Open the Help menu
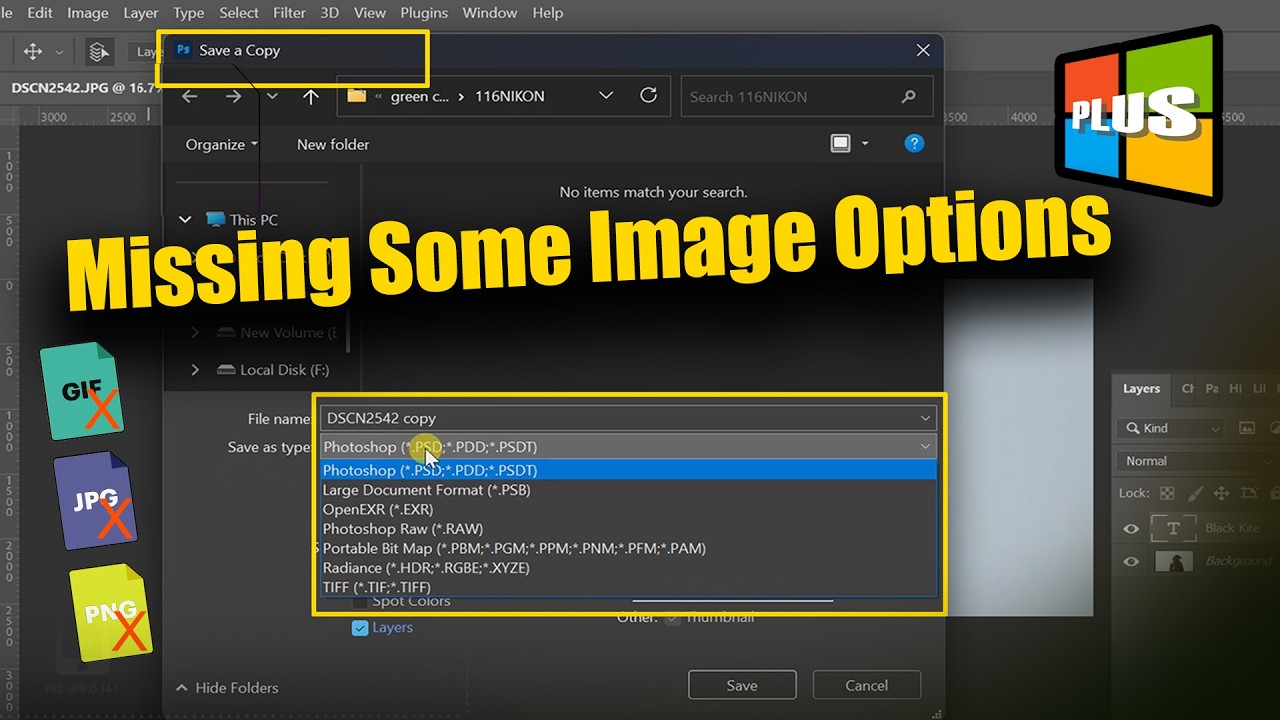 coord(548,13)
